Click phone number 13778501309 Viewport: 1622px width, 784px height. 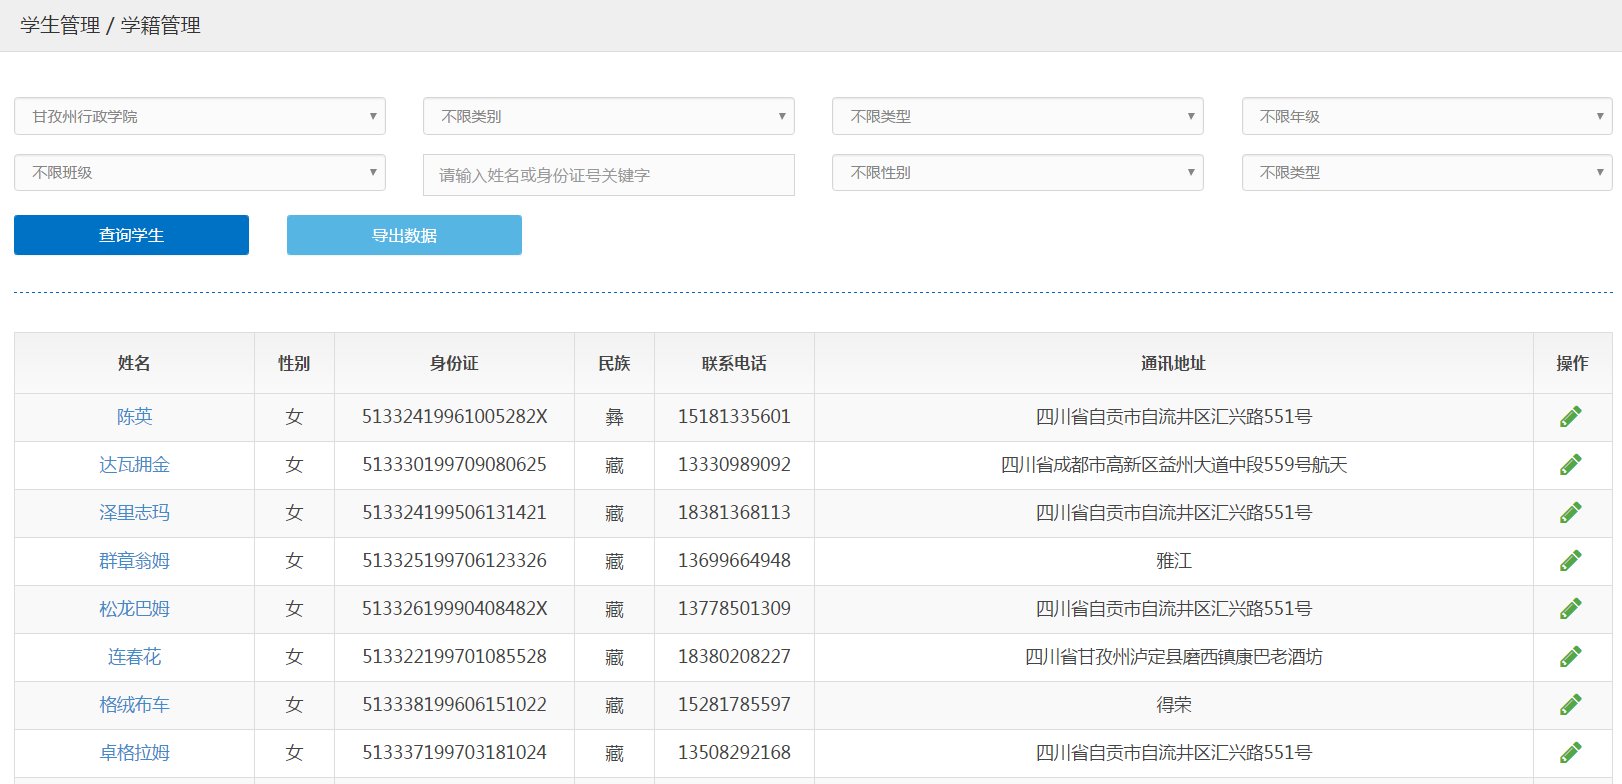(734, 609)
